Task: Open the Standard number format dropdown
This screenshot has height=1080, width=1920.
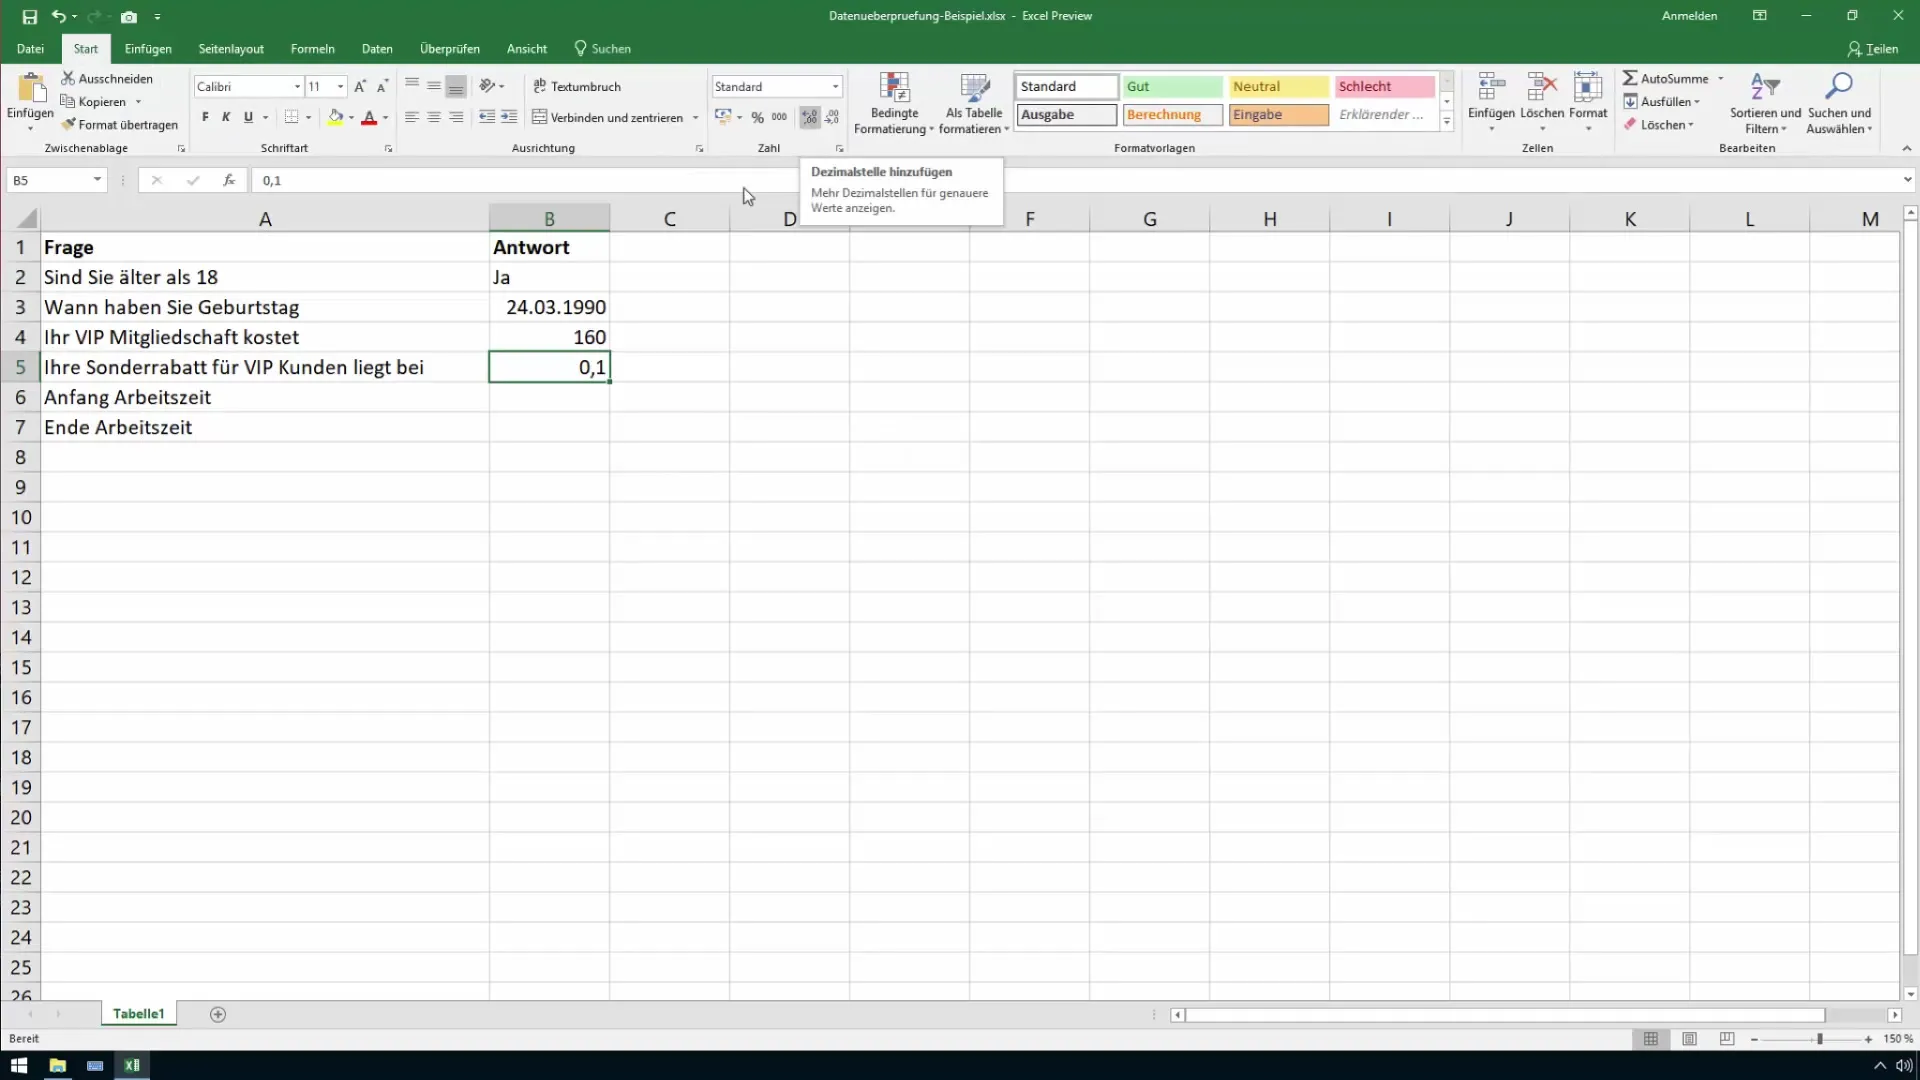Action: (835, 87)
